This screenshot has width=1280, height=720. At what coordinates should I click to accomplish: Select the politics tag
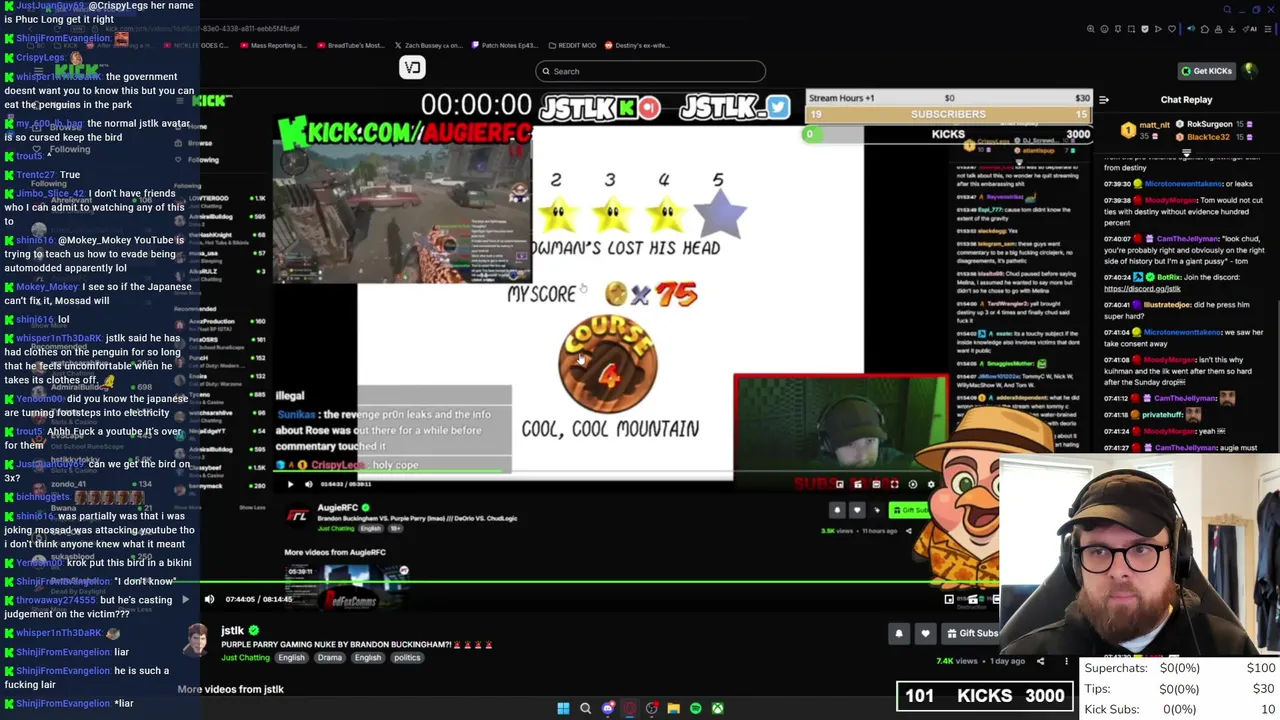tap(407, 658)
